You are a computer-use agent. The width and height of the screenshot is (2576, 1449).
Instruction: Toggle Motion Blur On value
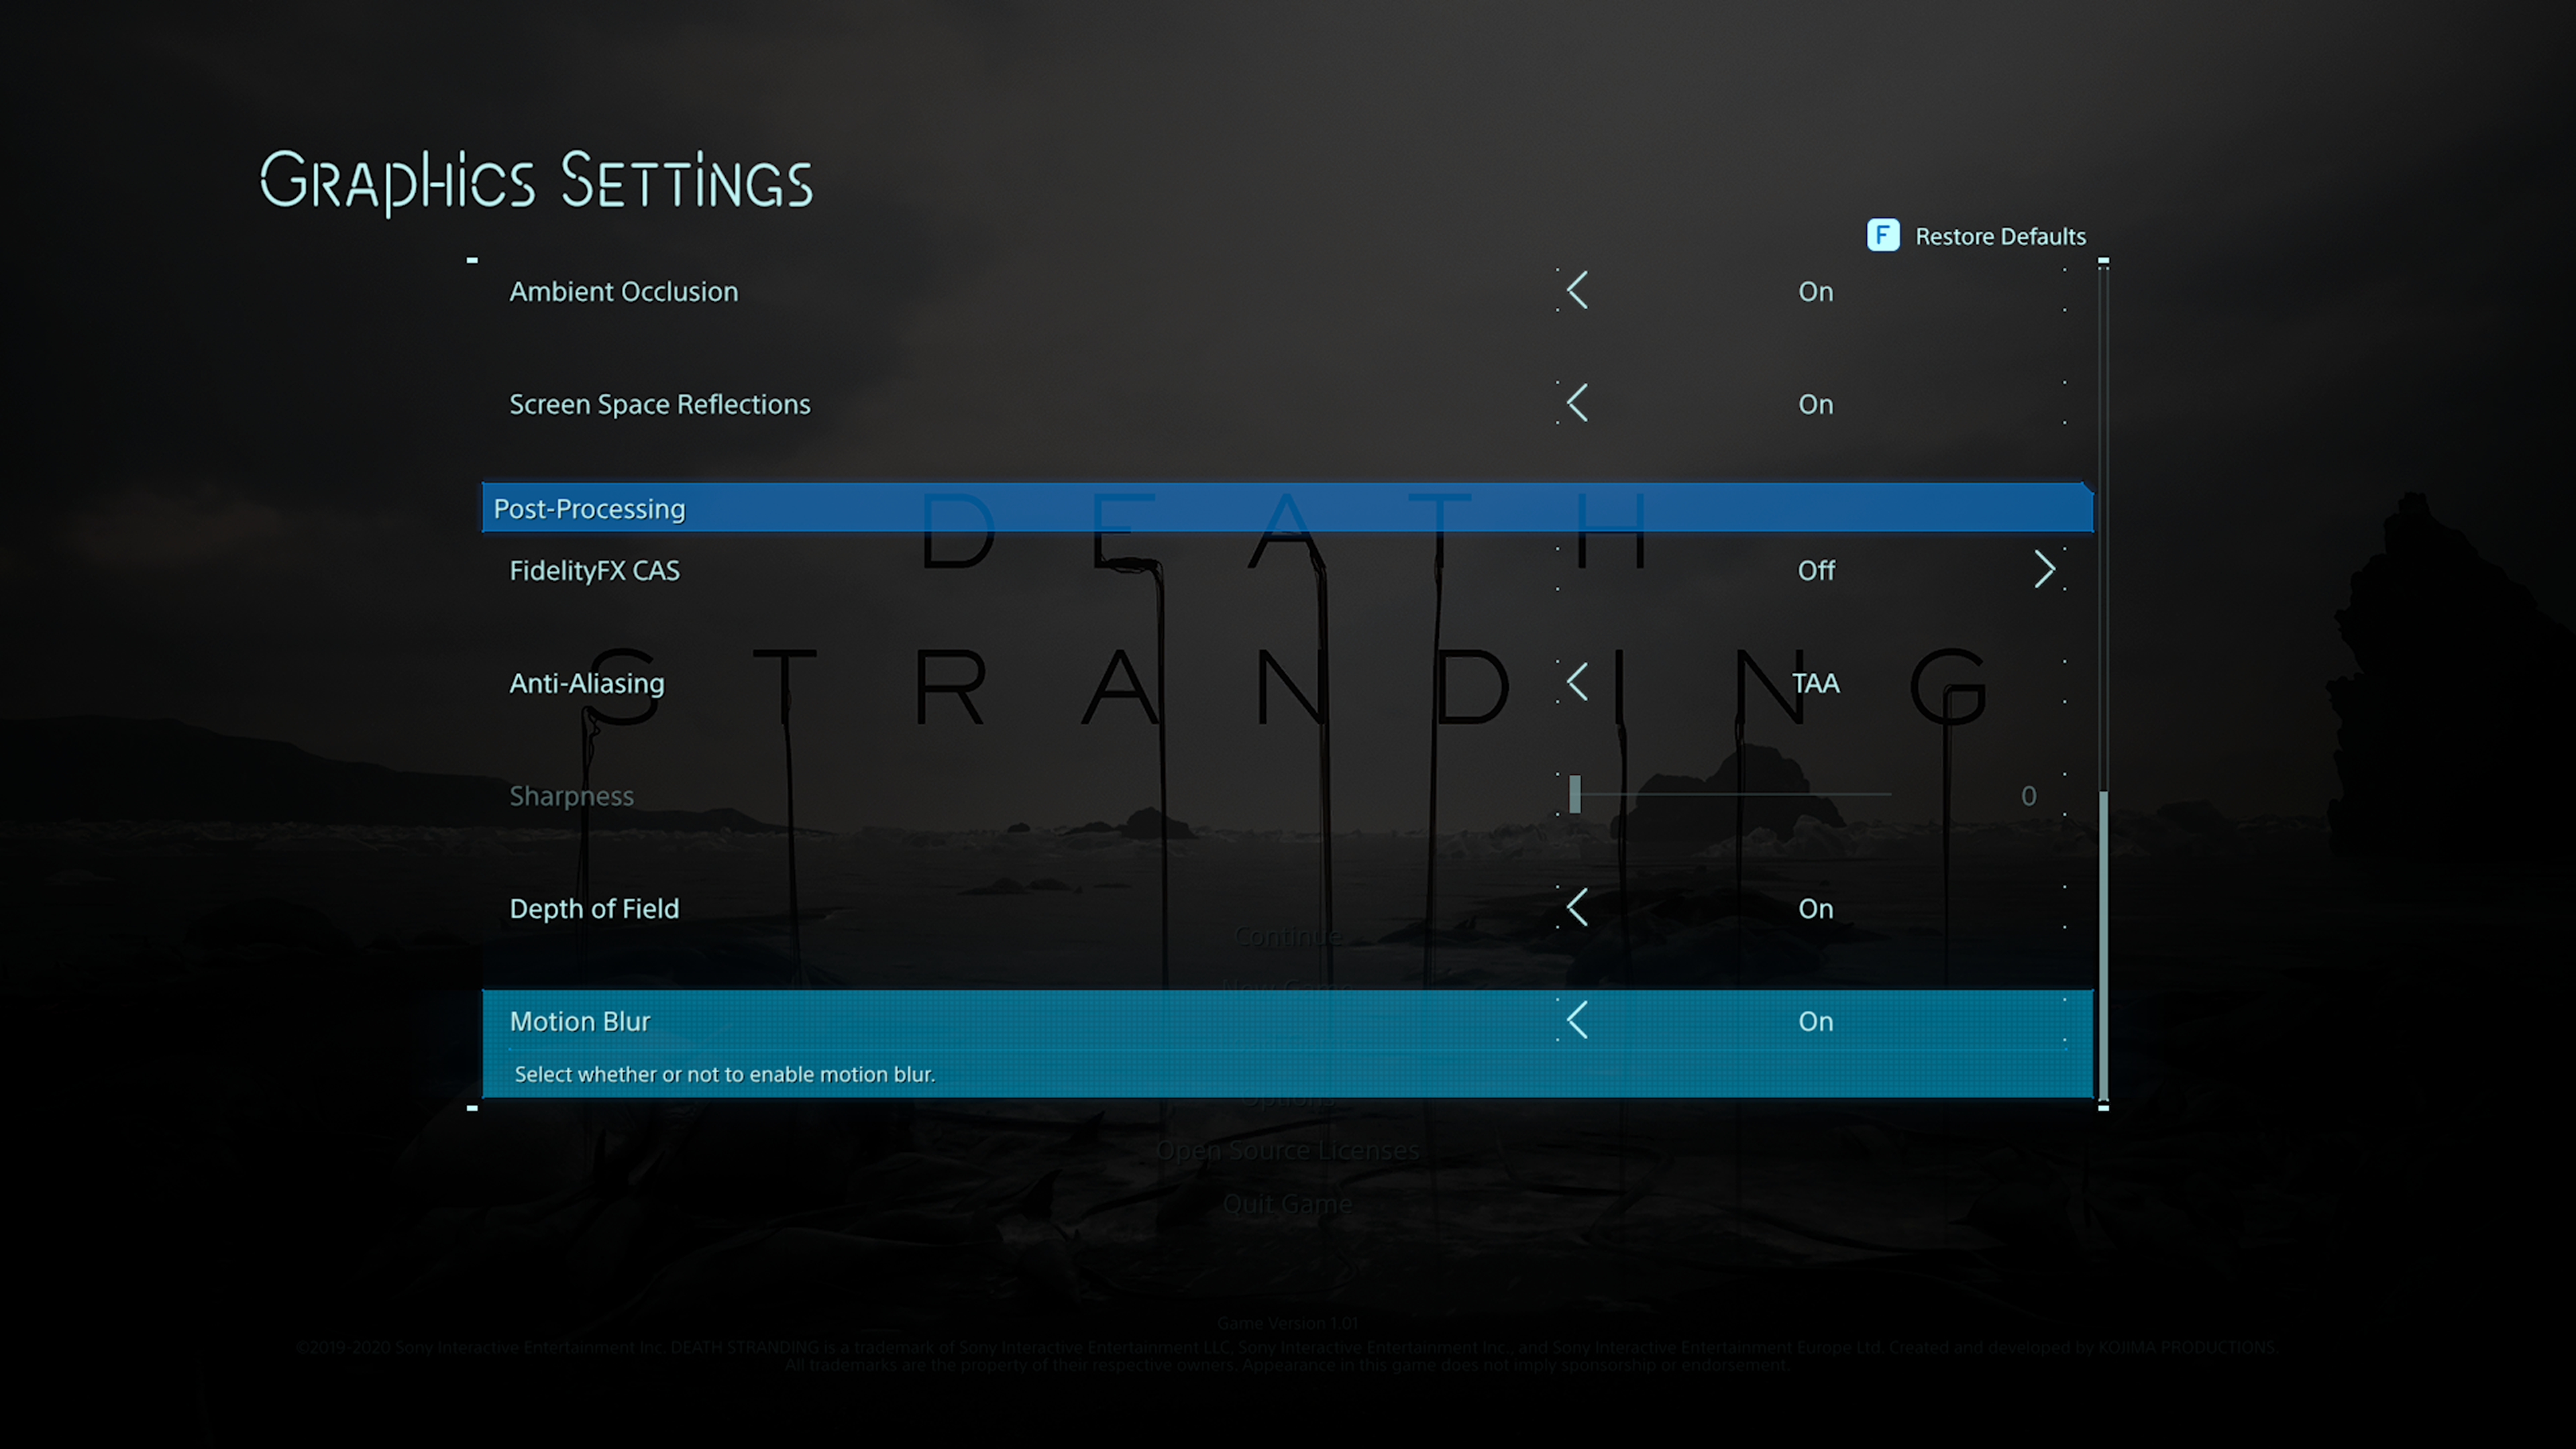click(x=1815, y=1021)
